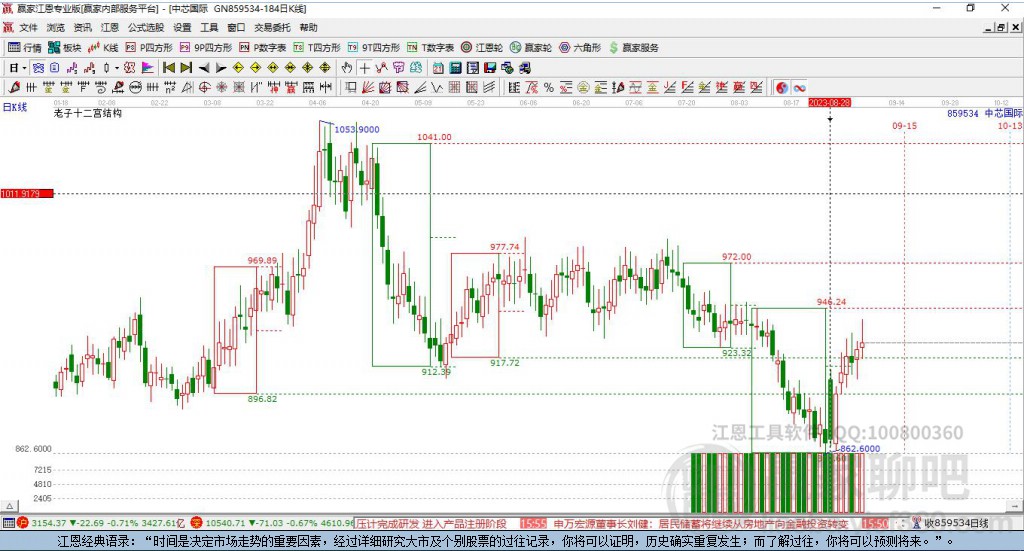Image resolution: width=1024 pixels, height=551 pixels.
Task: Open the 行情 market quotes view
Action: [x=25, y=48]
